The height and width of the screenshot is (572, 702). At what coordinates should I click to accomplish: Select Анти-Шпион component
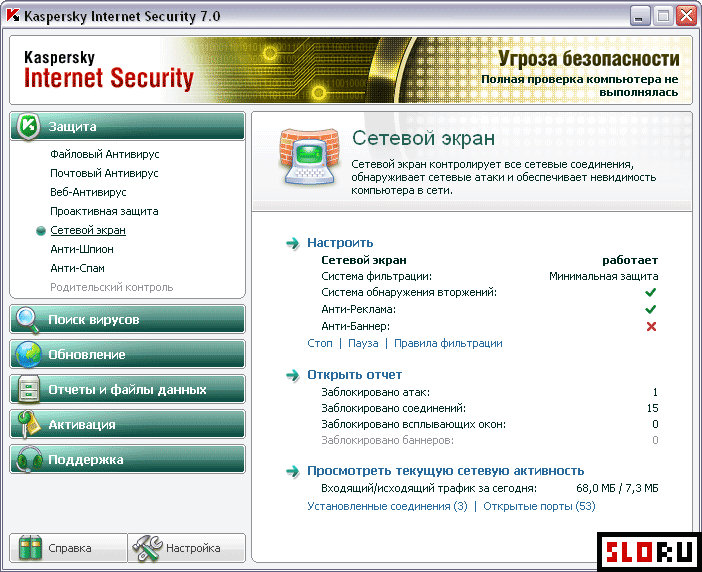[81, 249]
